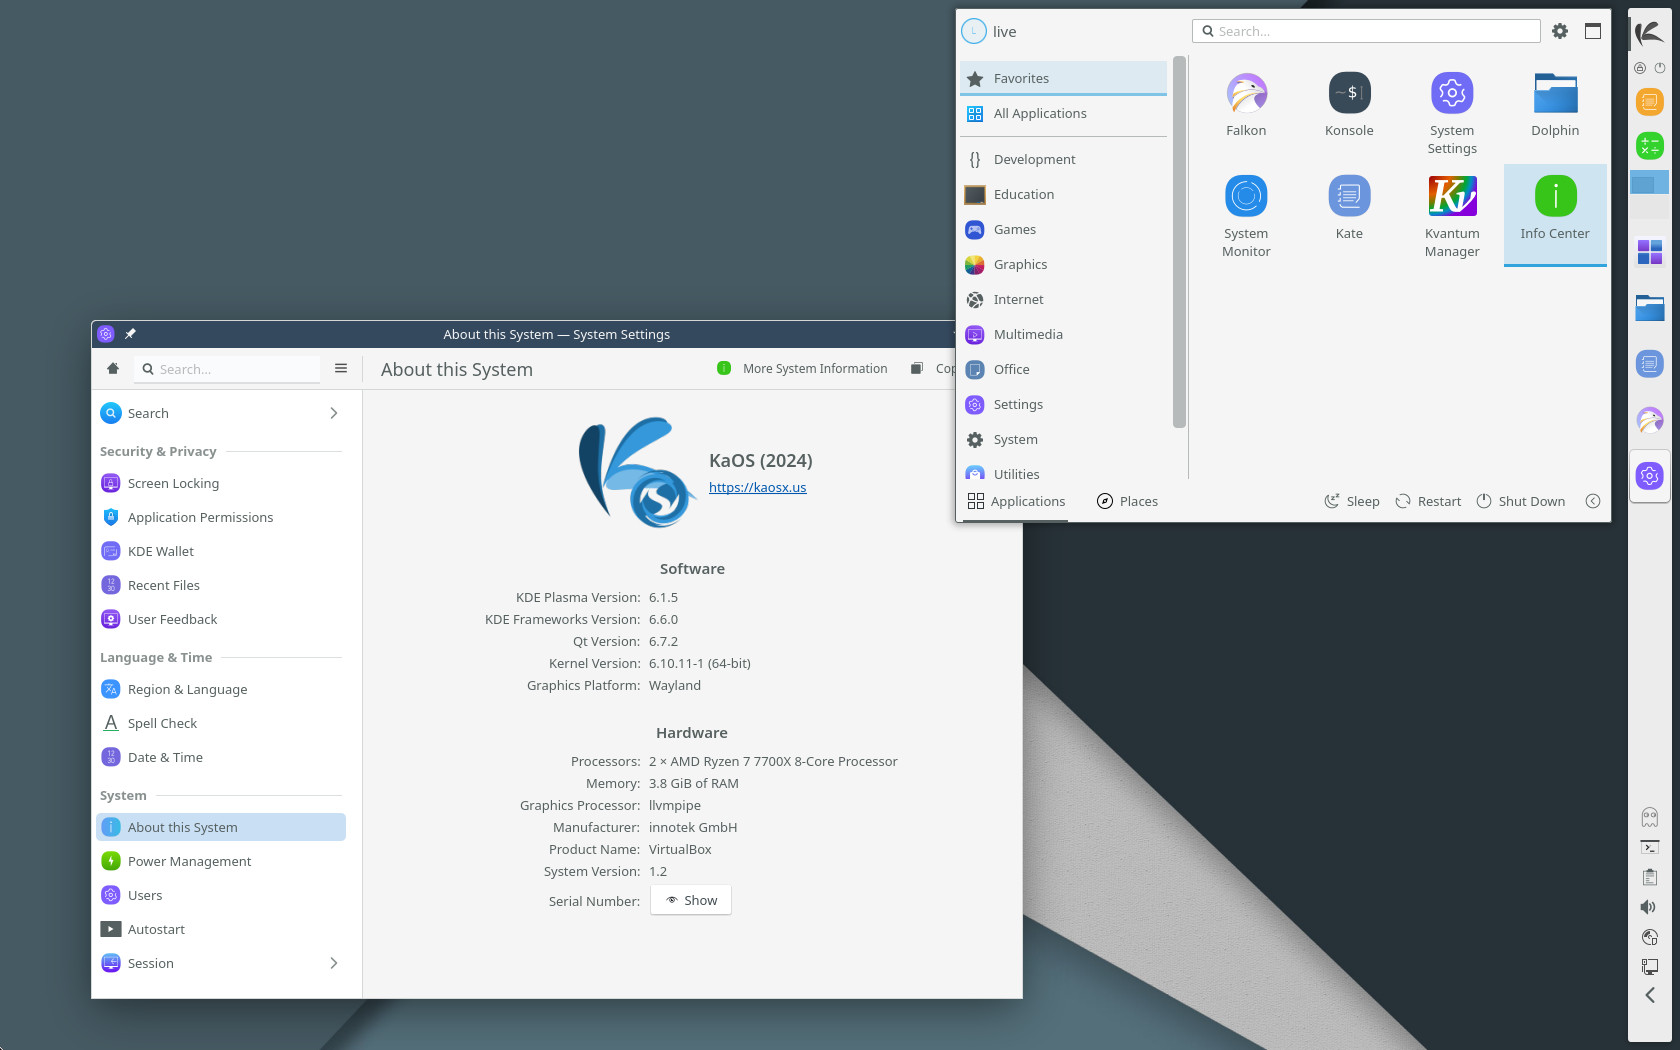Open the orange notes app in panel
This screenshot has height=1050, width=1680.
click(1650, 101)
